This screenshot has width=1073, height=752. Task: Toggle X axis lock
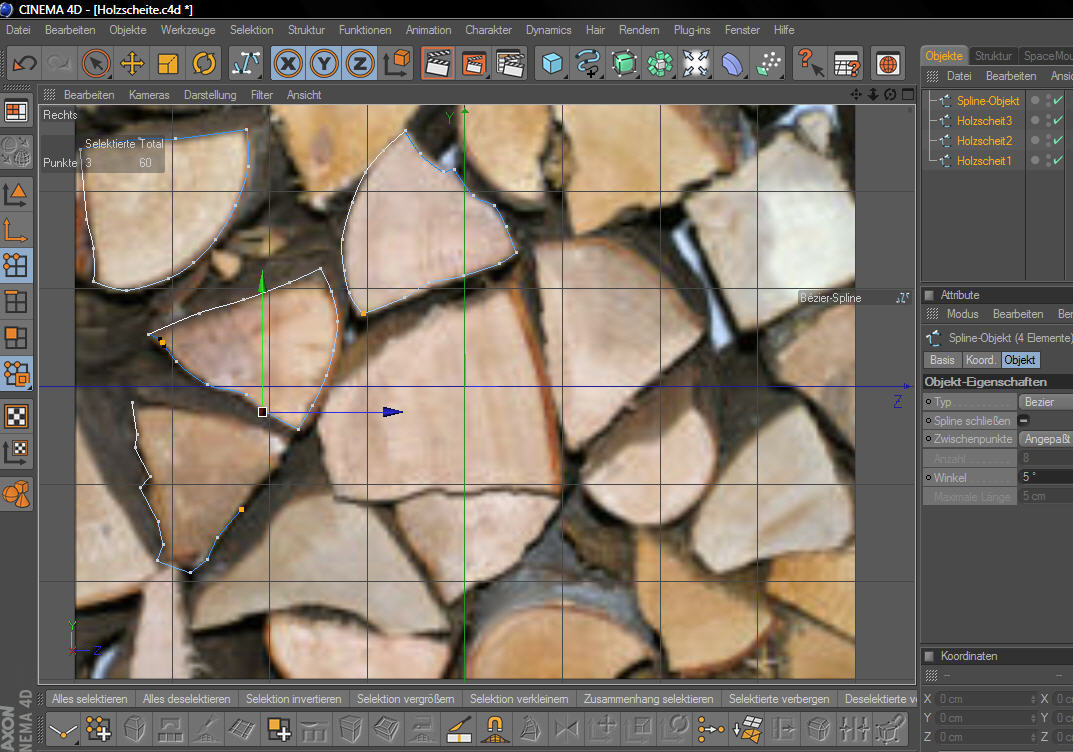coord(288,64)
